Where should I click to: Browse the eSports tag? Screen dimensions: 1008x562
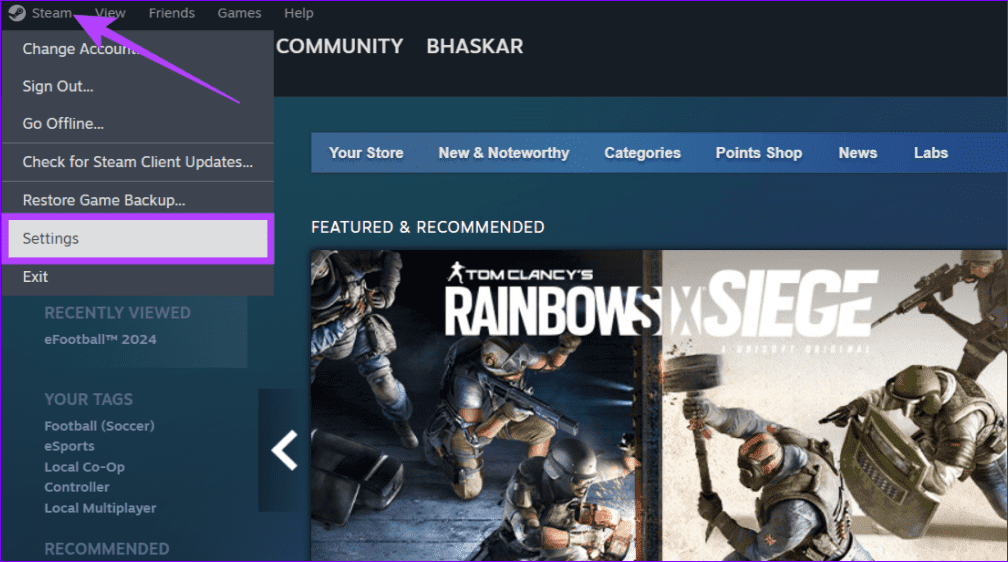(69, 446)
